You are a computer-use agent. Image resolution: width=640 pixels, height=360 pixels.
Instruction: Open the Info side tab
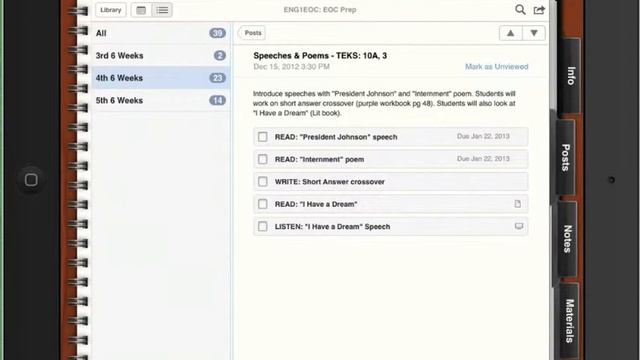tap(570, 76)
